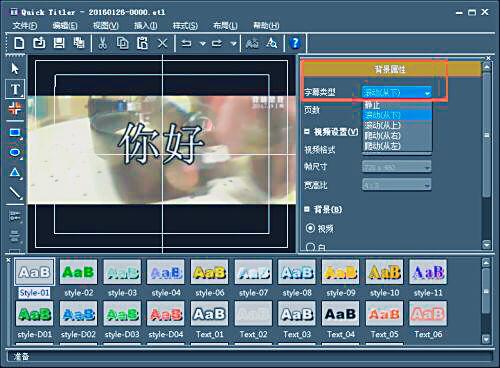500x368 pixels.
Task: Open help with the blue question icon
Action: (295, 43)
